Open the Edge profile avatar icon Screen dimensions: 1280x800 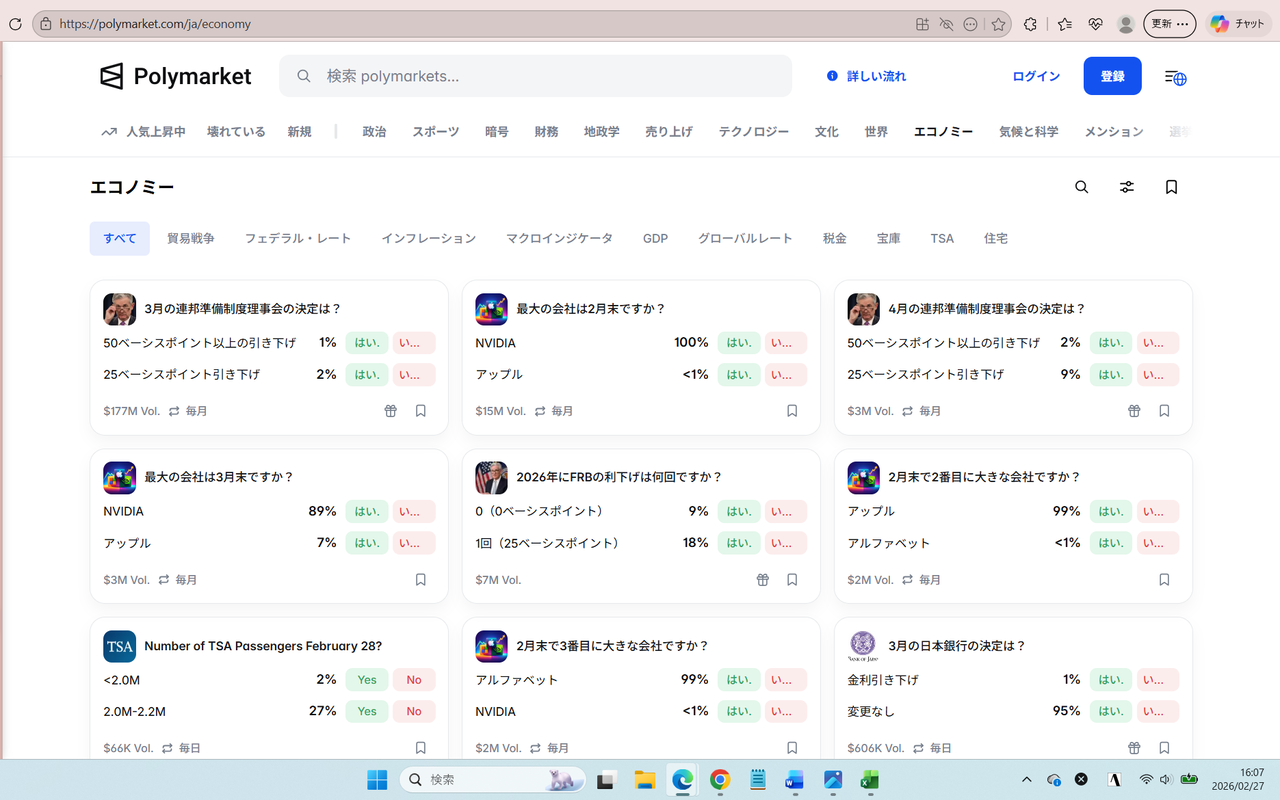(1126, 24)
